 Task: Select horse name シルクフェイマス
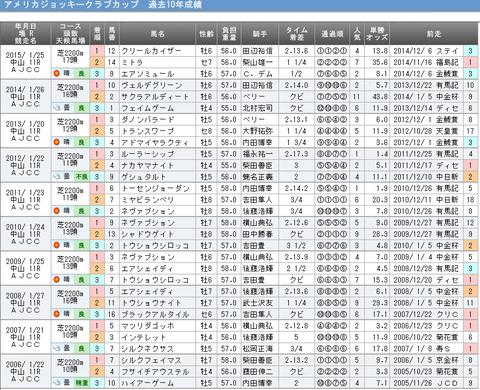151,360
